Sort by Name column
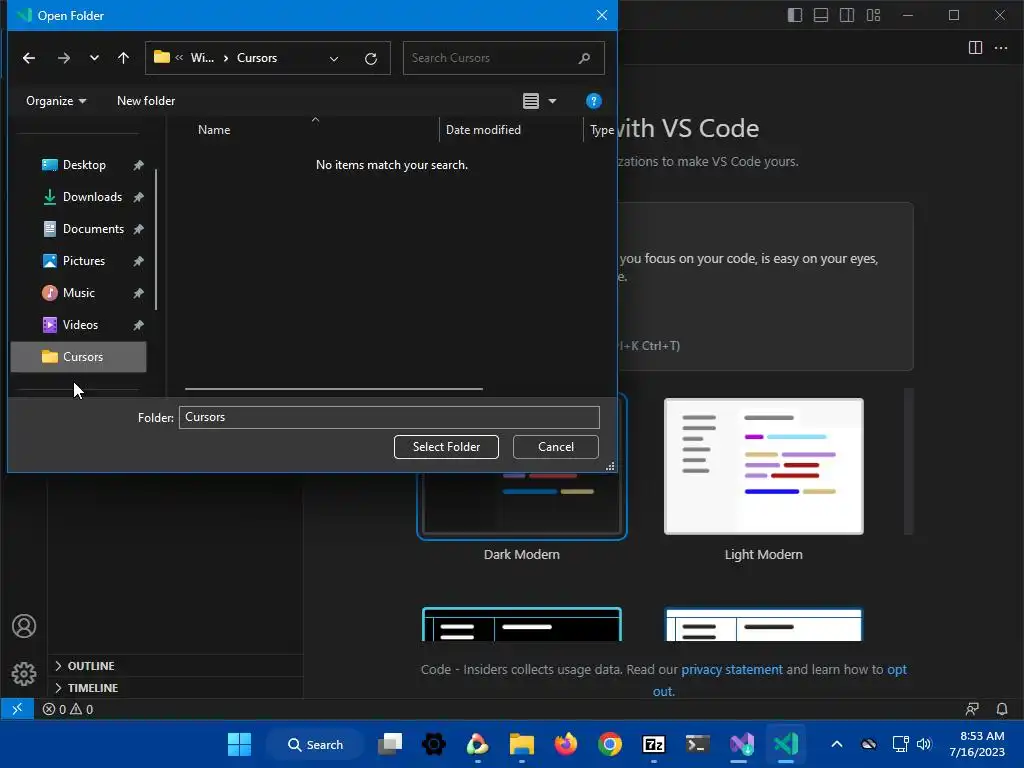Image resolution: width=1024 pixels, height=768 pixels. pos(214,129)
